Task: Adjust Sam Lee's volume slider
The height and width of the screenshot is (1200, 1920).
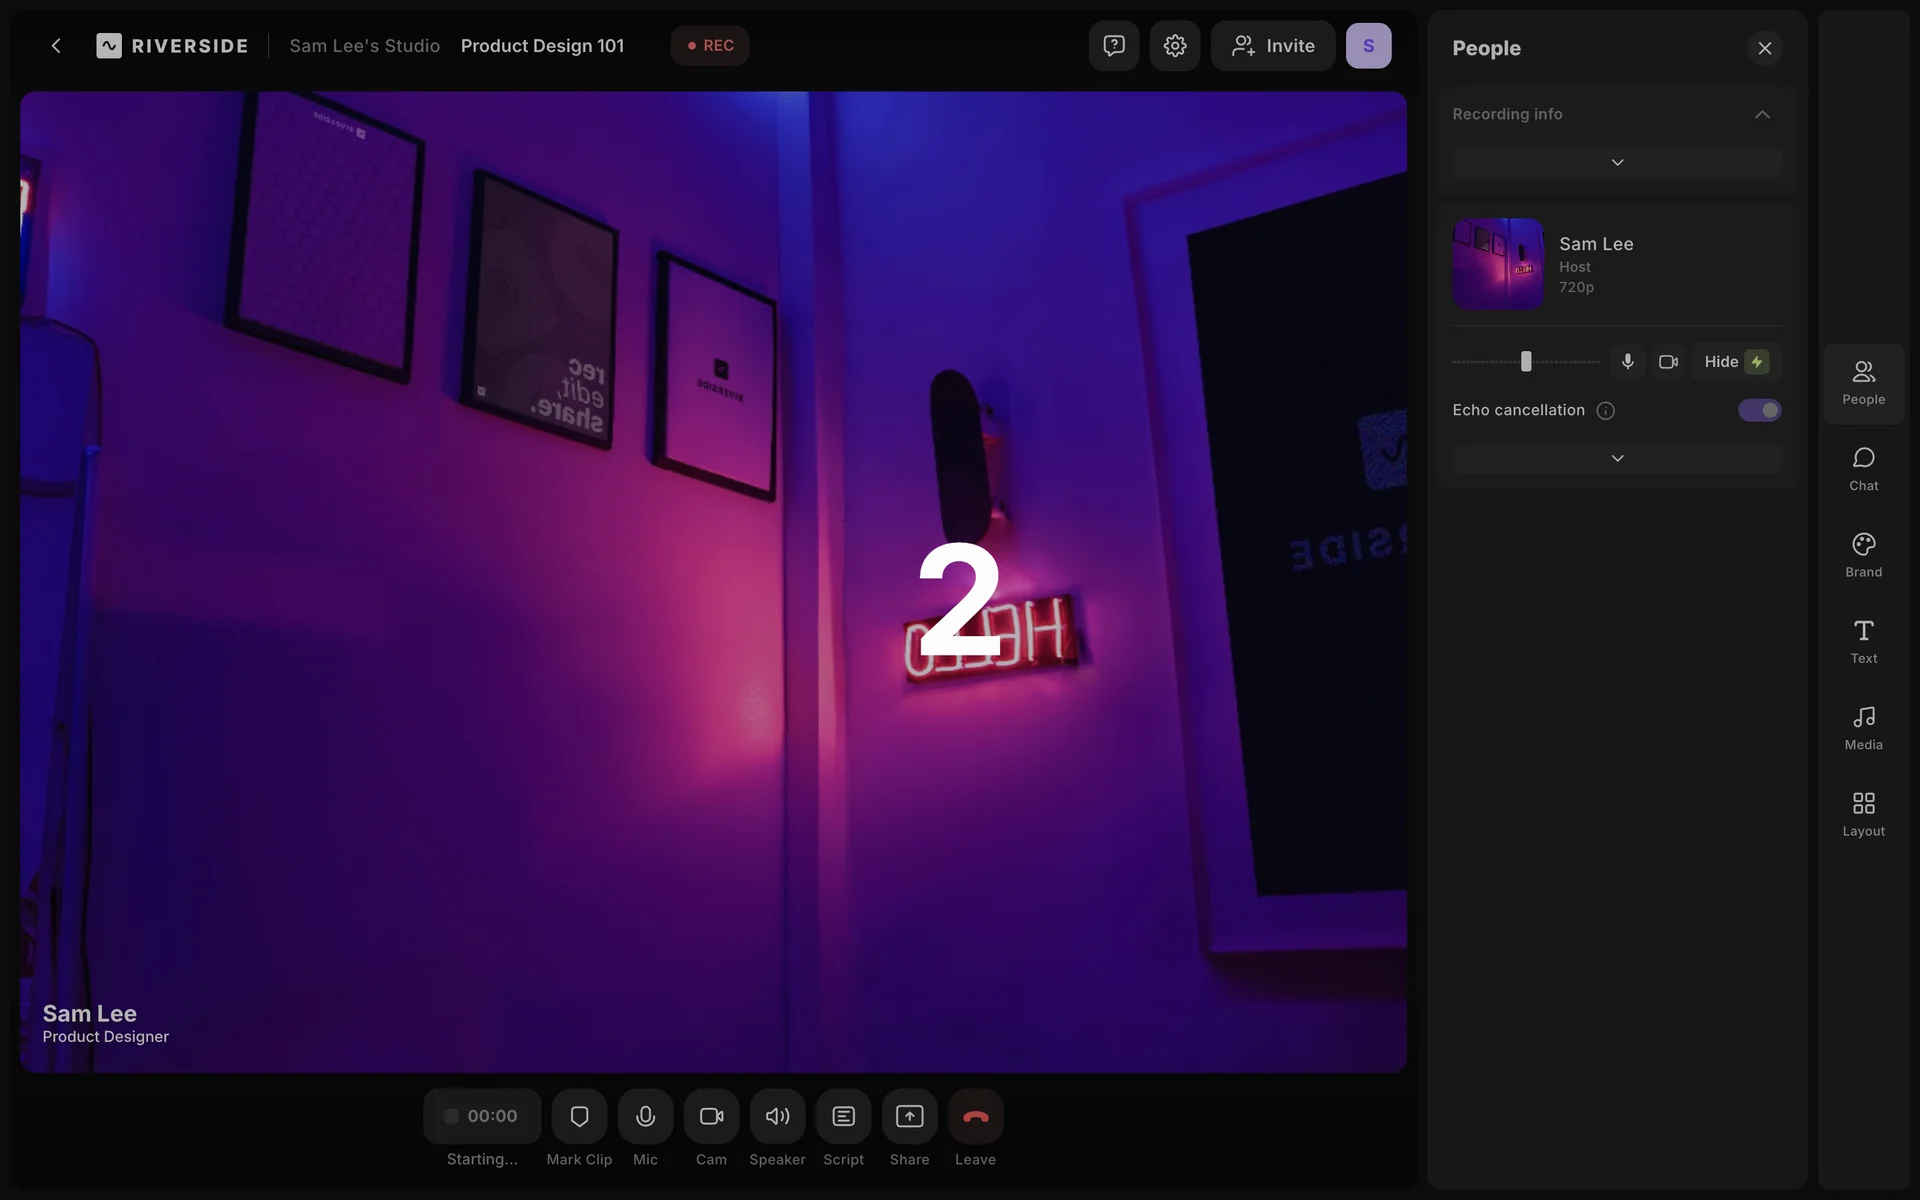Action: 1526,362
